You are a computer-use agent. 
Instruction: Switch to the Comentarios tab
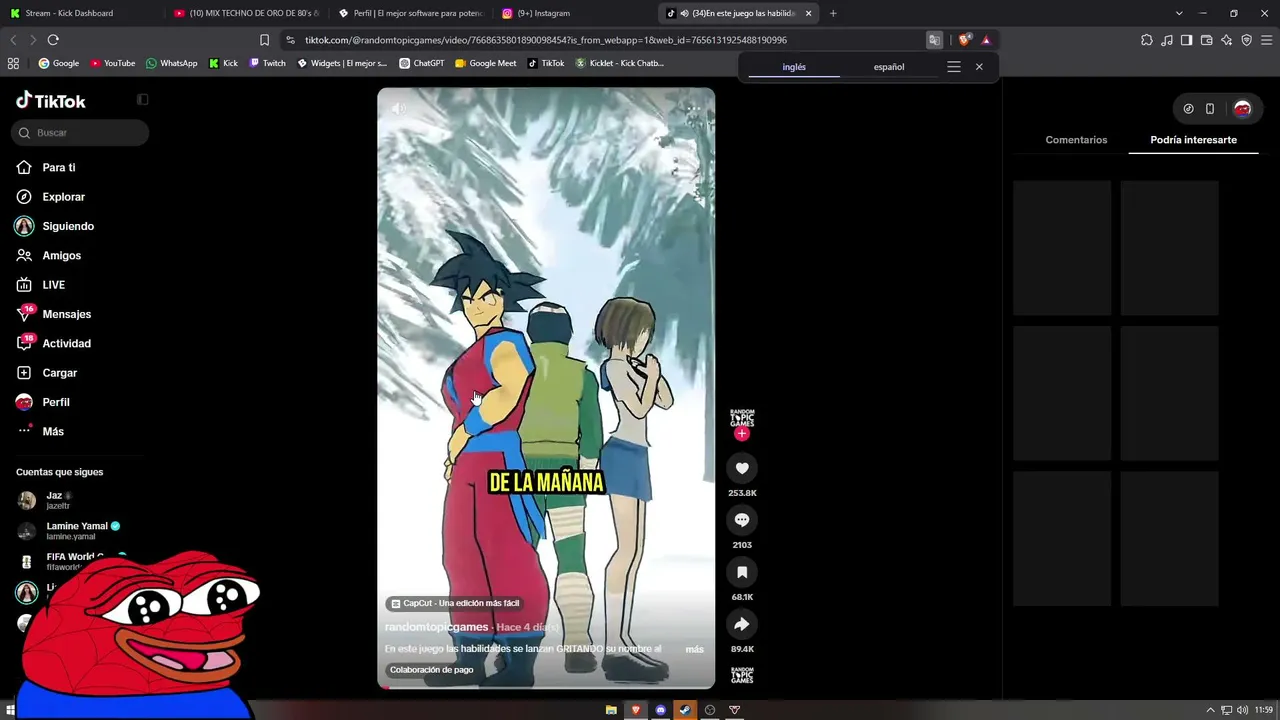1076,140
